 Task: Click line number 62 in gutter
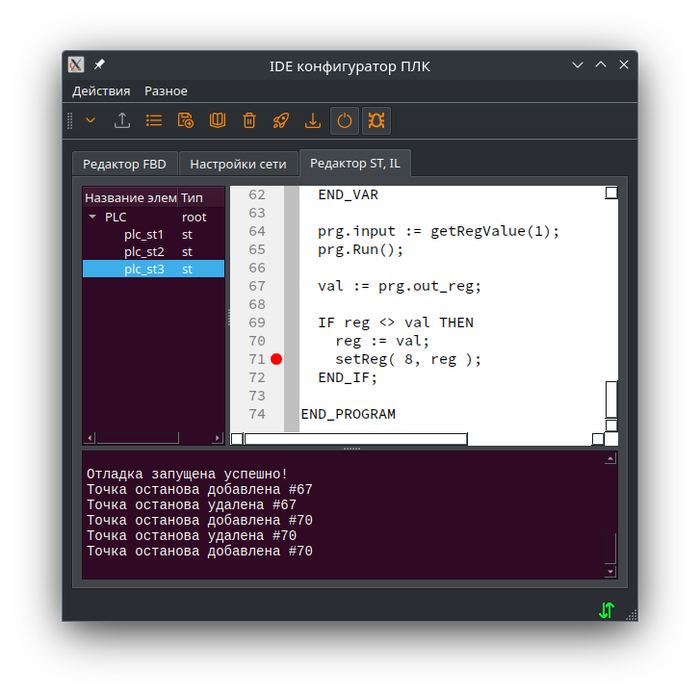point(257,195)
